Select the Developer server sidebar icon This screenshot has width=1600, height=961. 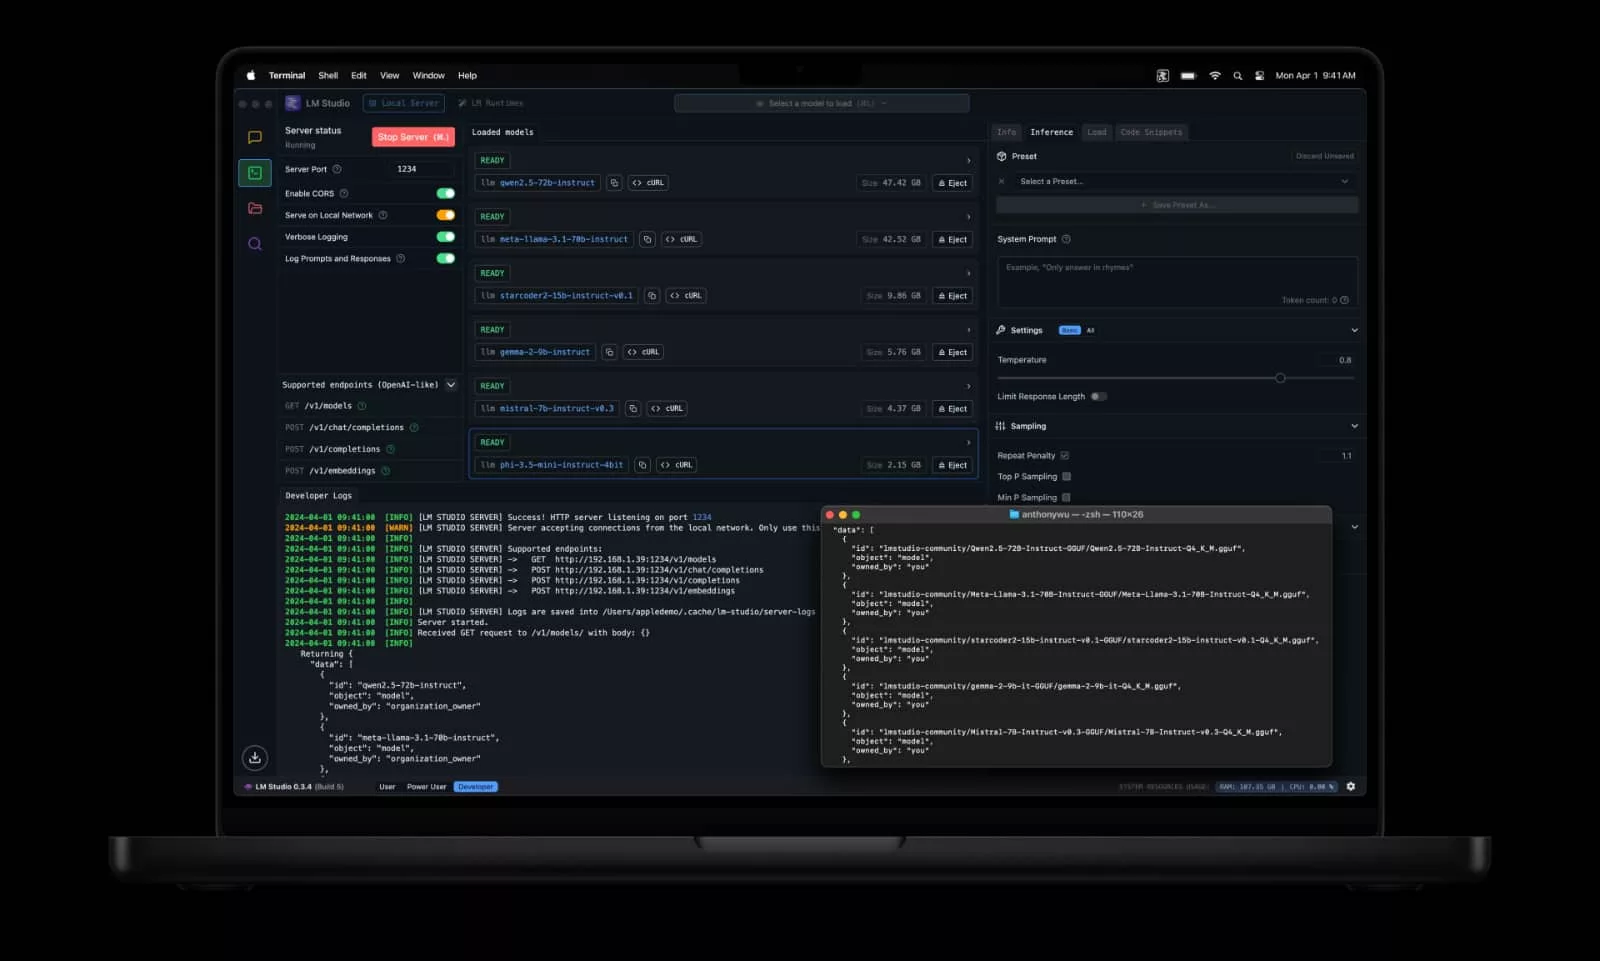255,173
